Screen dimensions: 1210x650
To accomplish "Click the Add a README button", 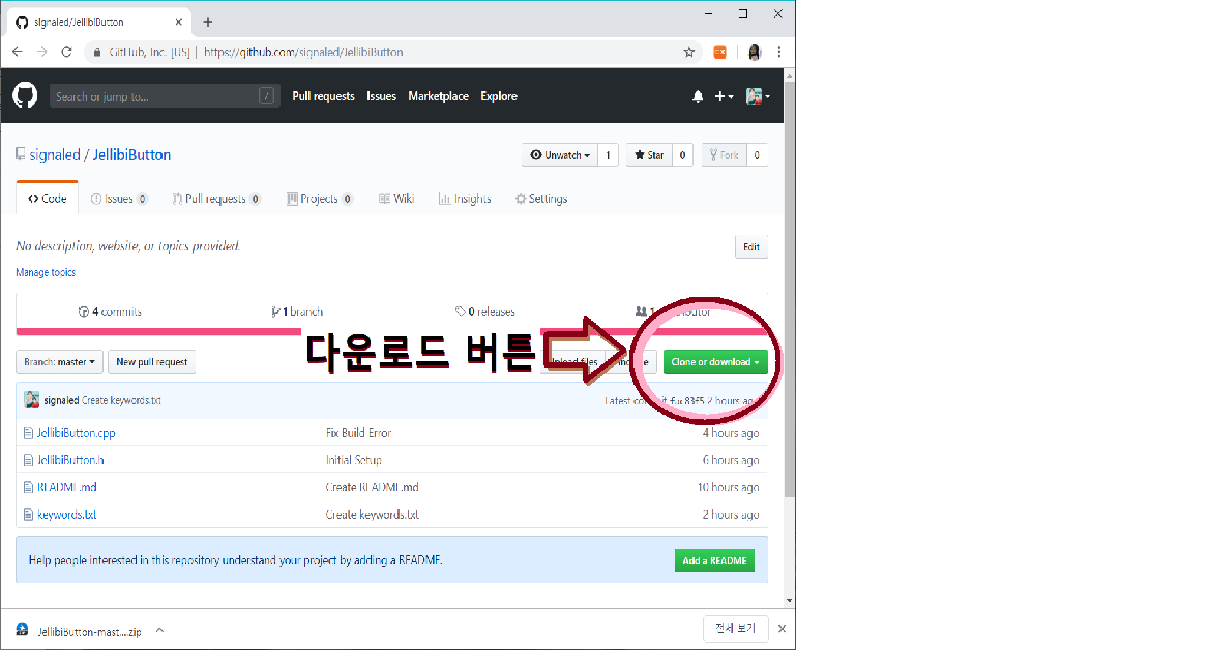I will pos(714,561).
